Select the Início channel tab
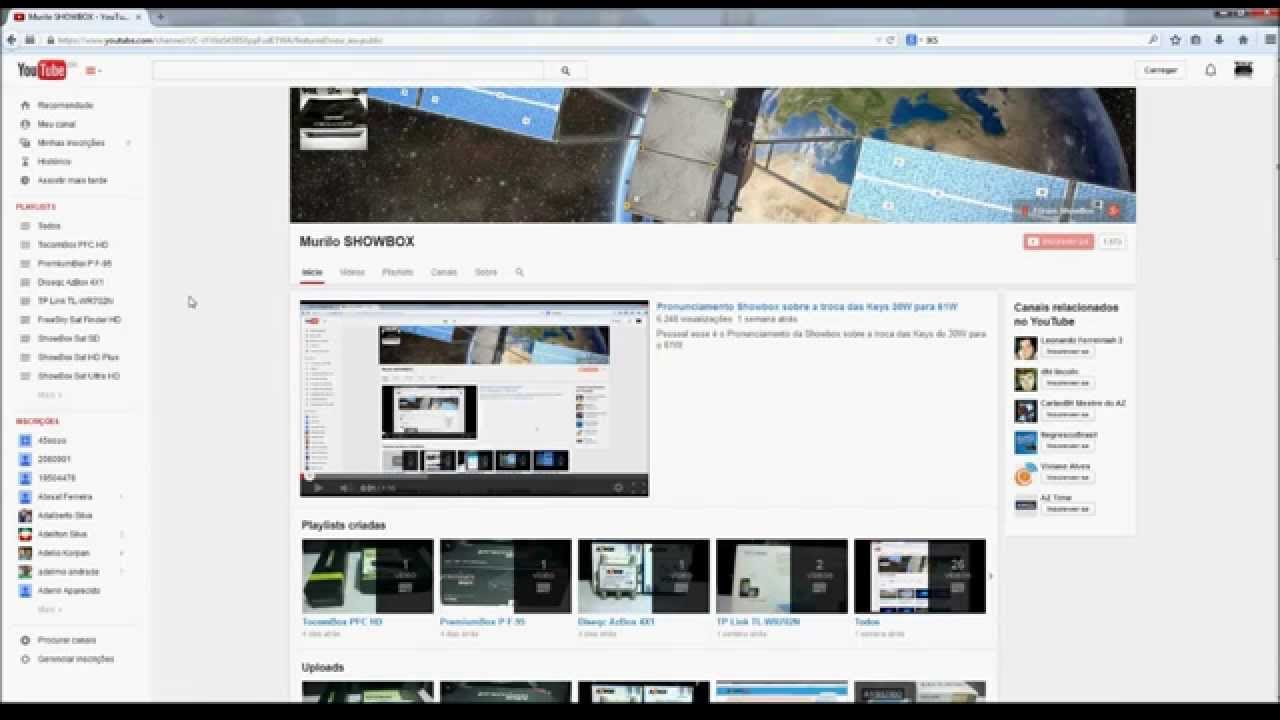1280x720 pixels. coord(312,272)
